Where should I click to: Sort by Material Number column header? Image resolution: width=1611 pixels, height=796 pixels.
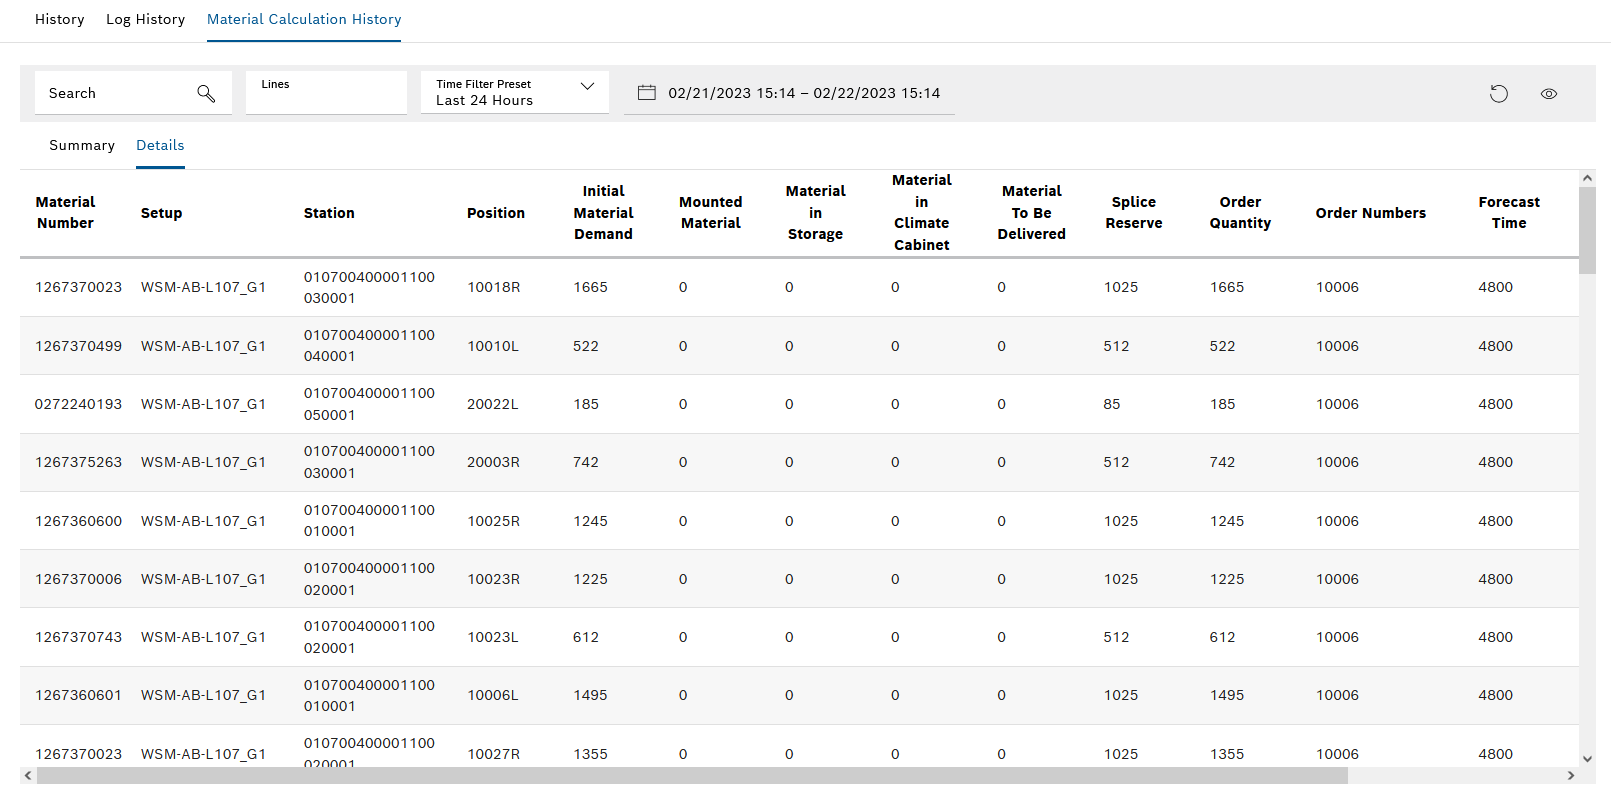click(66, 212)
